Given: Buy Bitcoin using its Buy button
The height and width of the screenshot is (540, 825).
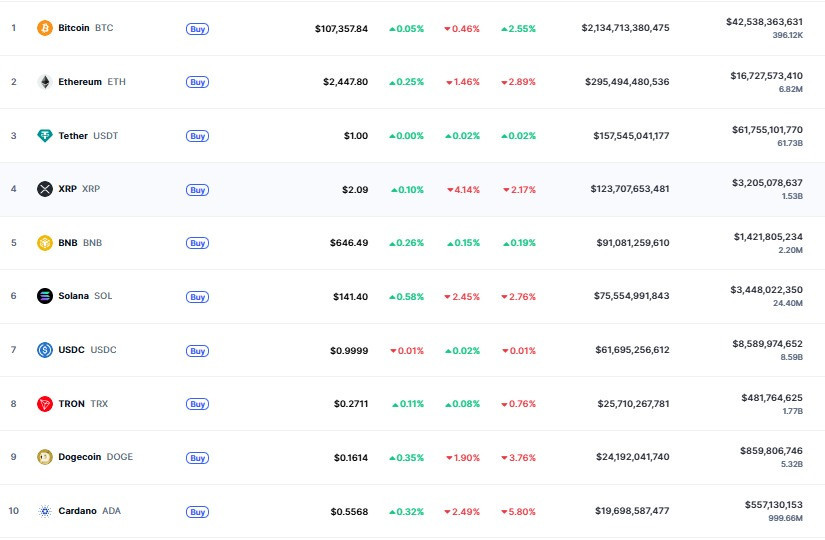Looking at the screenshot, I should coord(197,29).
